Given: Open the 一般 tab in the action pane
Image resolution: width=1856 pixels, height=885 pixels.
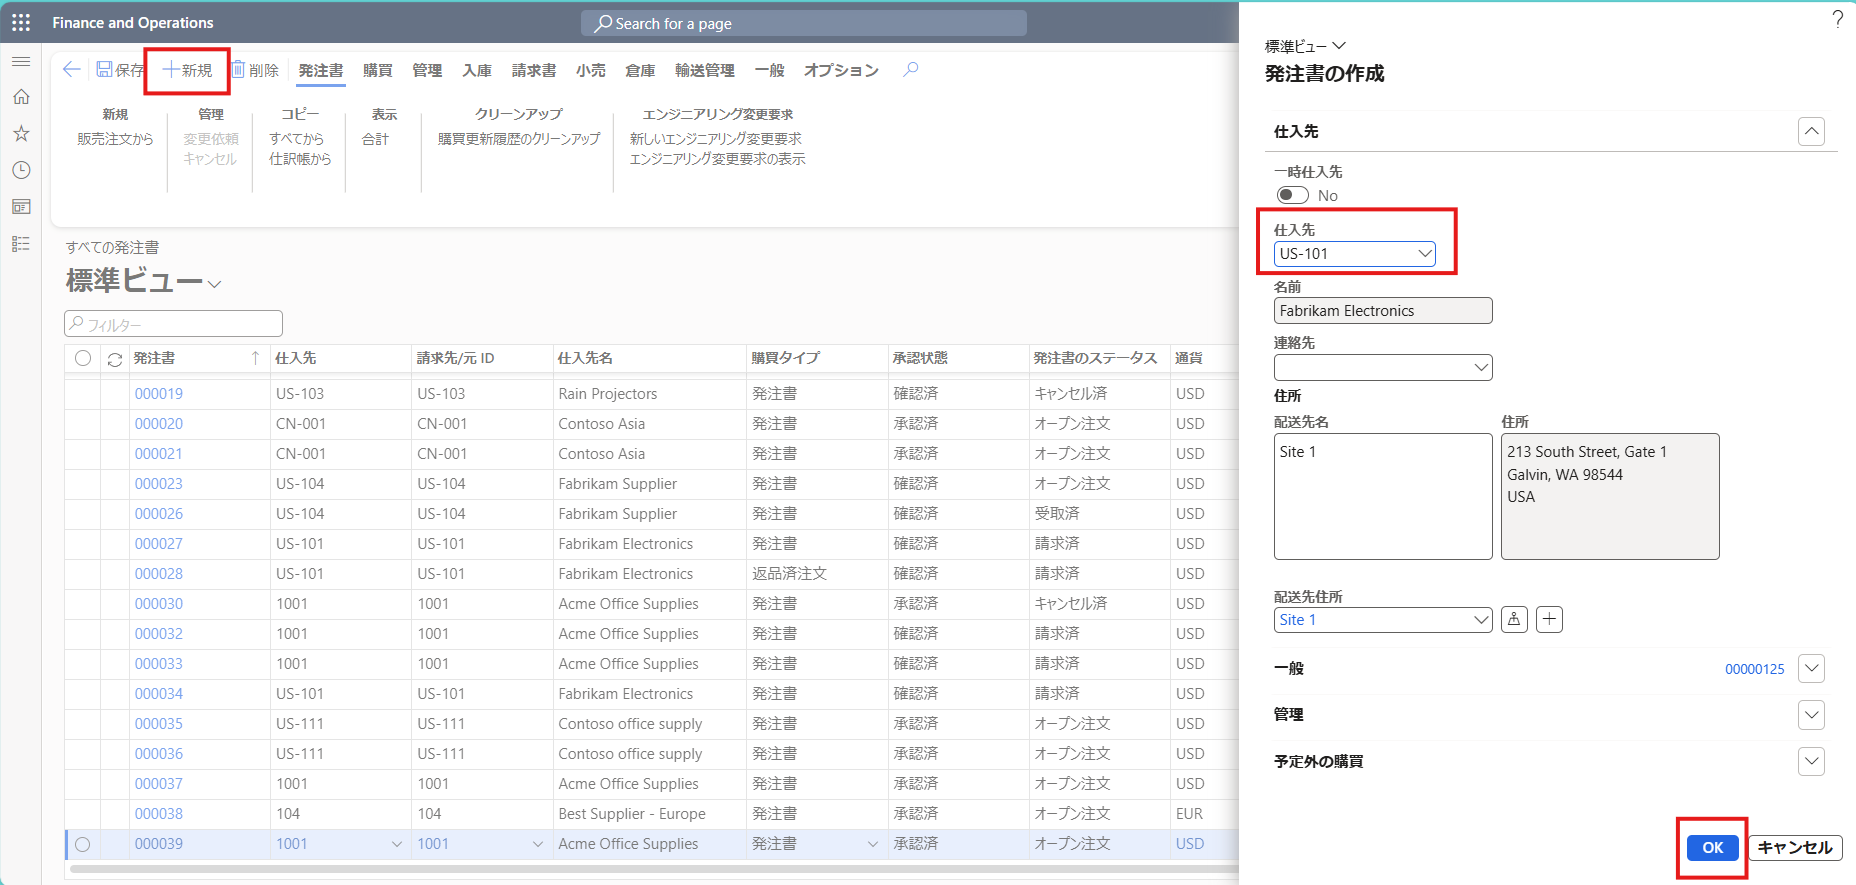Looking at the screenshot, I should coord(770,70).
